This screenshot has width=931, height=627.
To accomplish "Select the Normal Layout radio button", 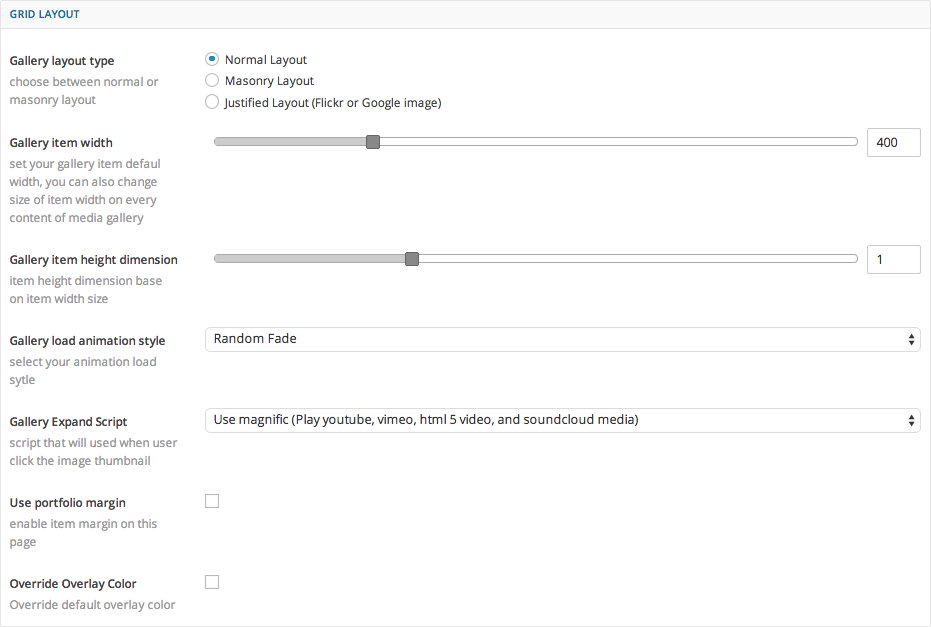I will coord(212,60).
